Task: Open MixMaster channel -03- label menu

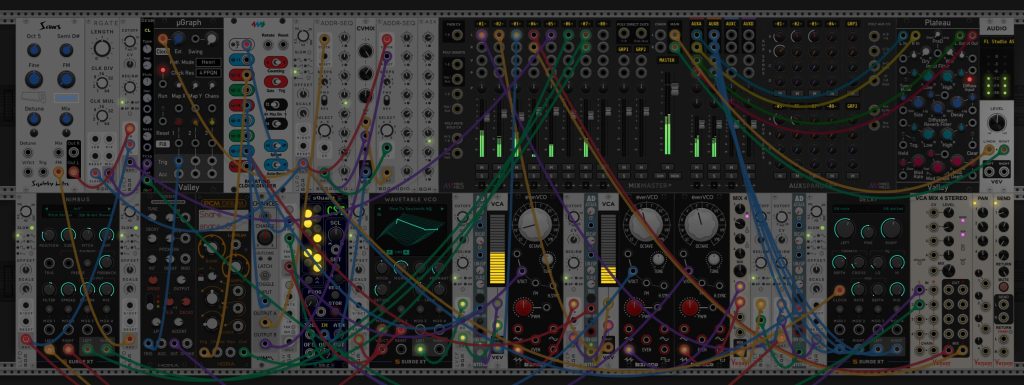Action: tap(516, 24)
